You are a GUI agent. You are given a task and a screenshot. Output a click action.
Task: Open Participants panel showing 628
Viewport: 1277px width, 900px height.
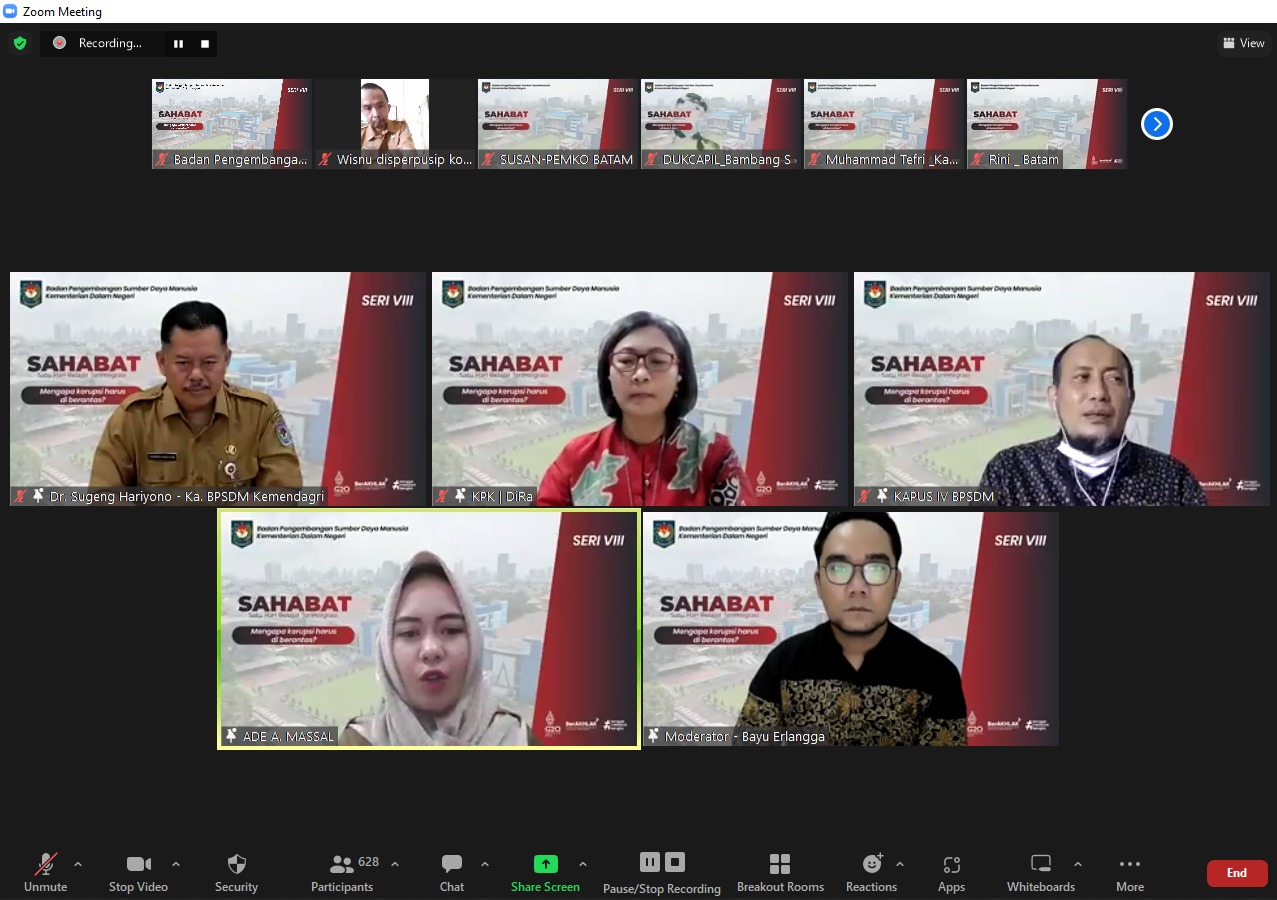pos(343,872)
